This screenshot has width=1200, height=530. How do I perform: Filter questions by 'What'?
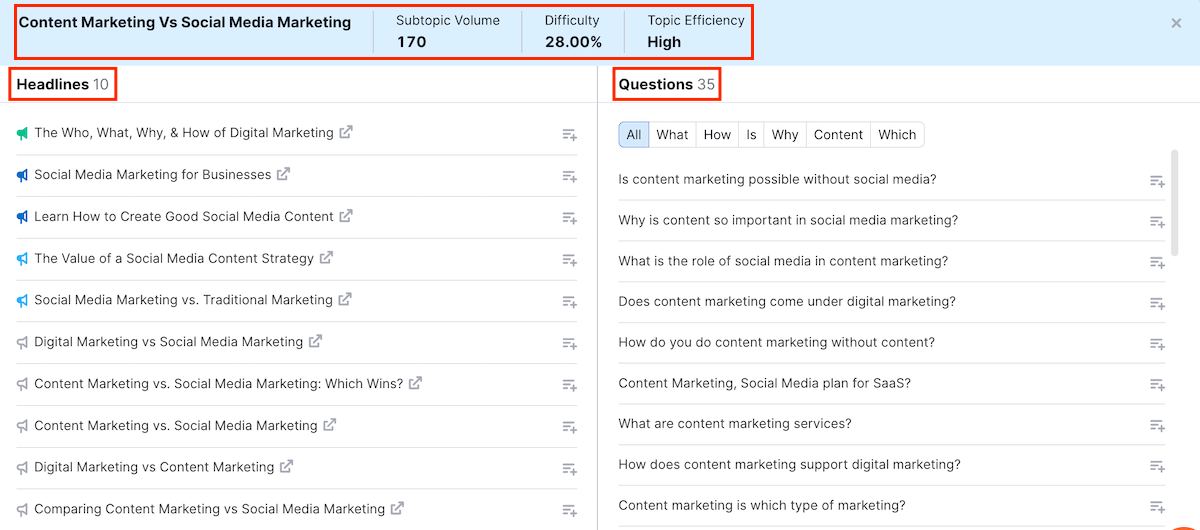[x=672, y=135]
